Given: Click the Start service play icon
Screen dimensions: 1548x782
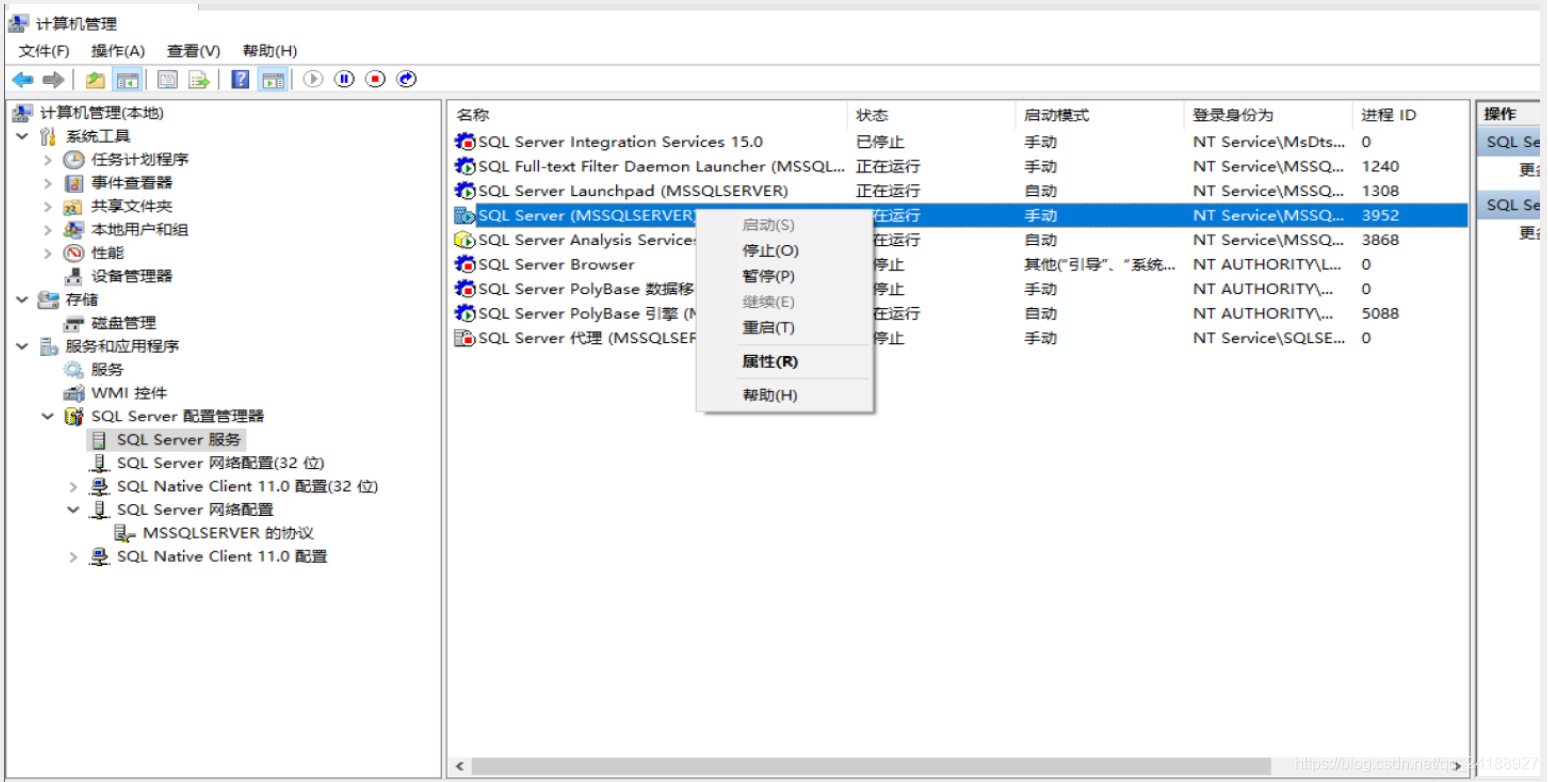Looking at the screenshot, I should [x=313, y=79].
